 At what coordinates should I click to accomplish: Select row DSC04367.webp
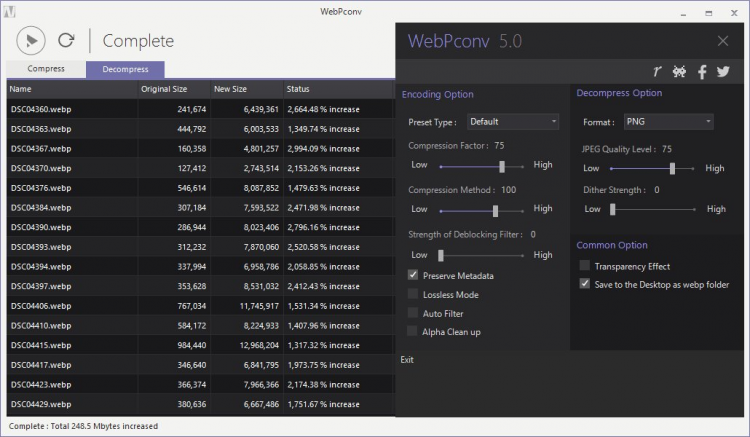click(x=201, y=148)
